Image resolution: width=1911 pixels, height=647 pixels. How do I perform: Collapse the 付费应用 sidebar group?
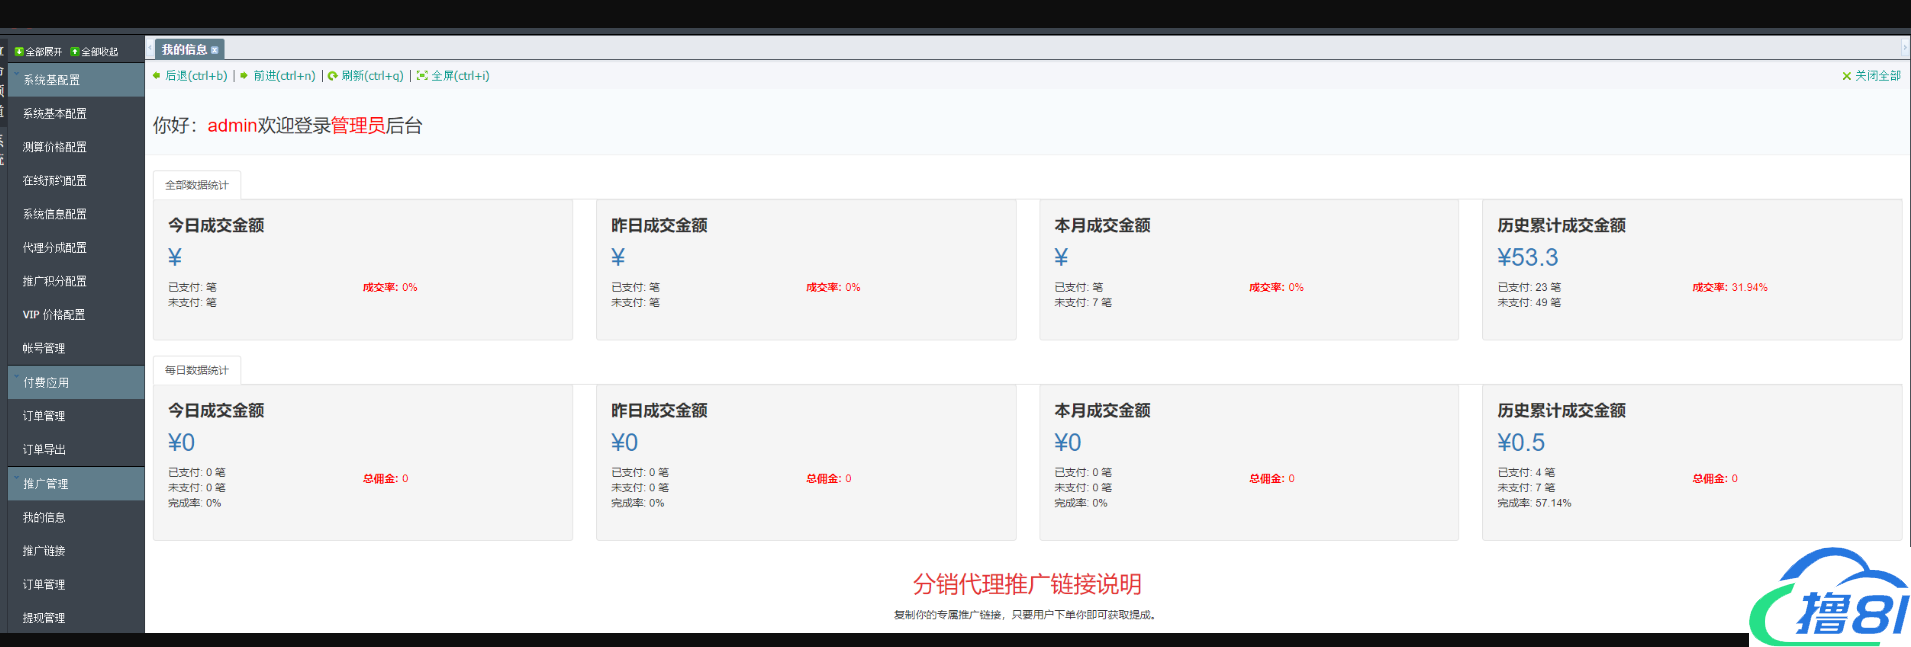pyautogui.click(x=47, y=383)
